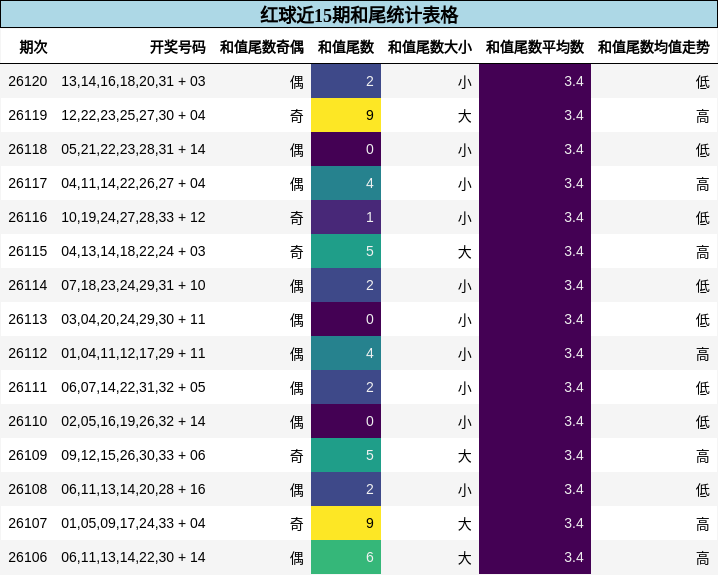Click draw numbers 04,11,14,22,26,27 + 04
Image resolution: width=718 pixels, height=575 pixels.
click(x=133, y=183)
